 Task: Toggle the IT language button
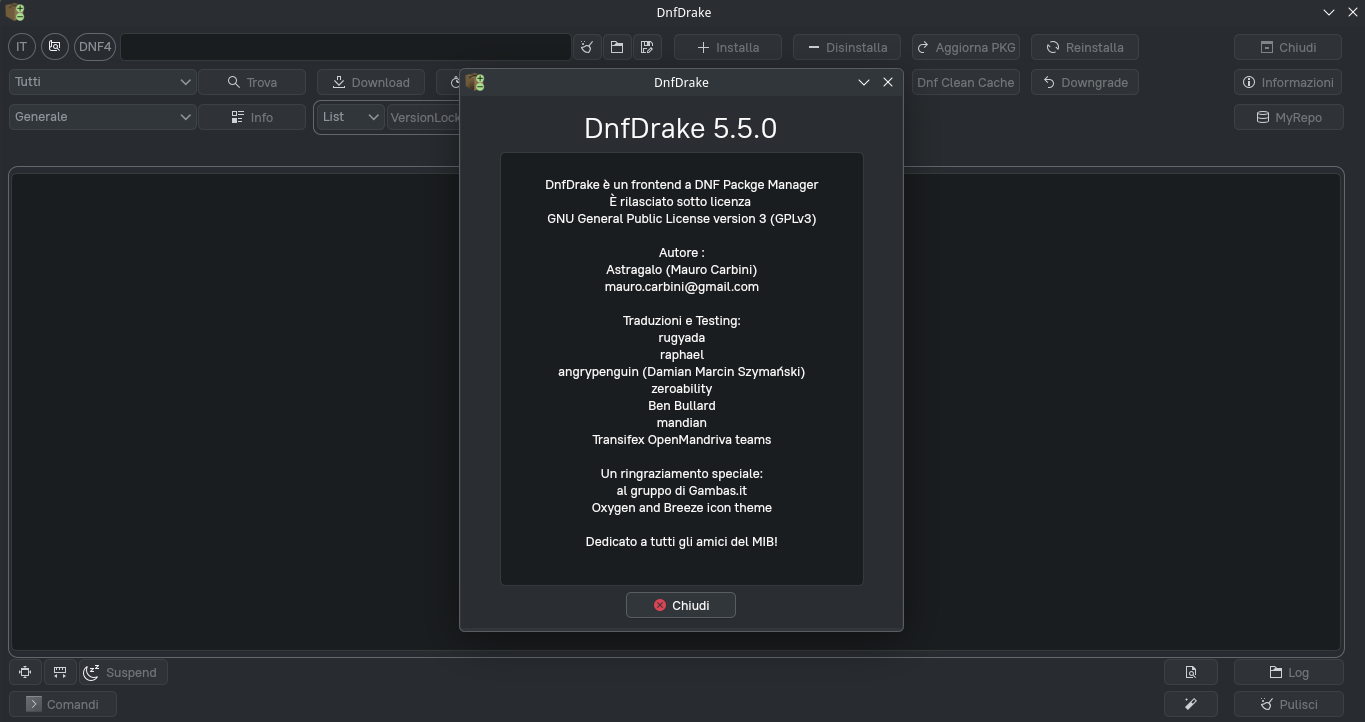22,47
